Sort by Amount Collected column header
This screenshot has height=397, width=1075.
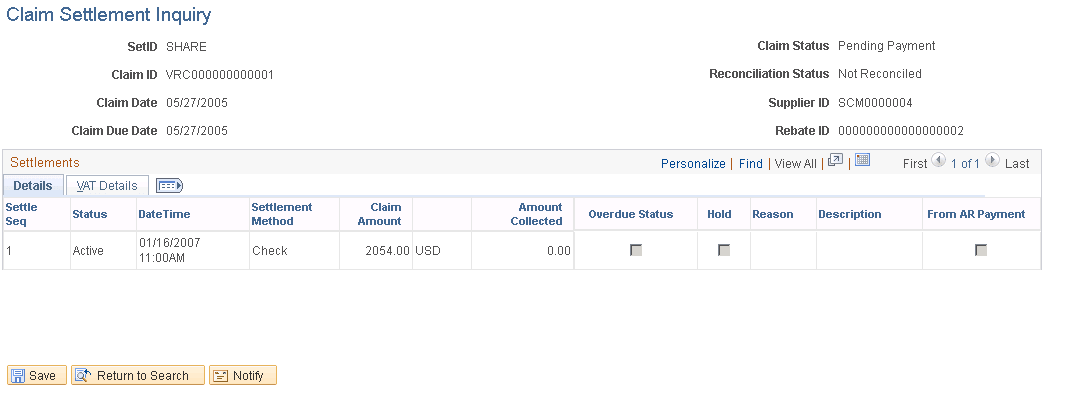coord(536,214)
